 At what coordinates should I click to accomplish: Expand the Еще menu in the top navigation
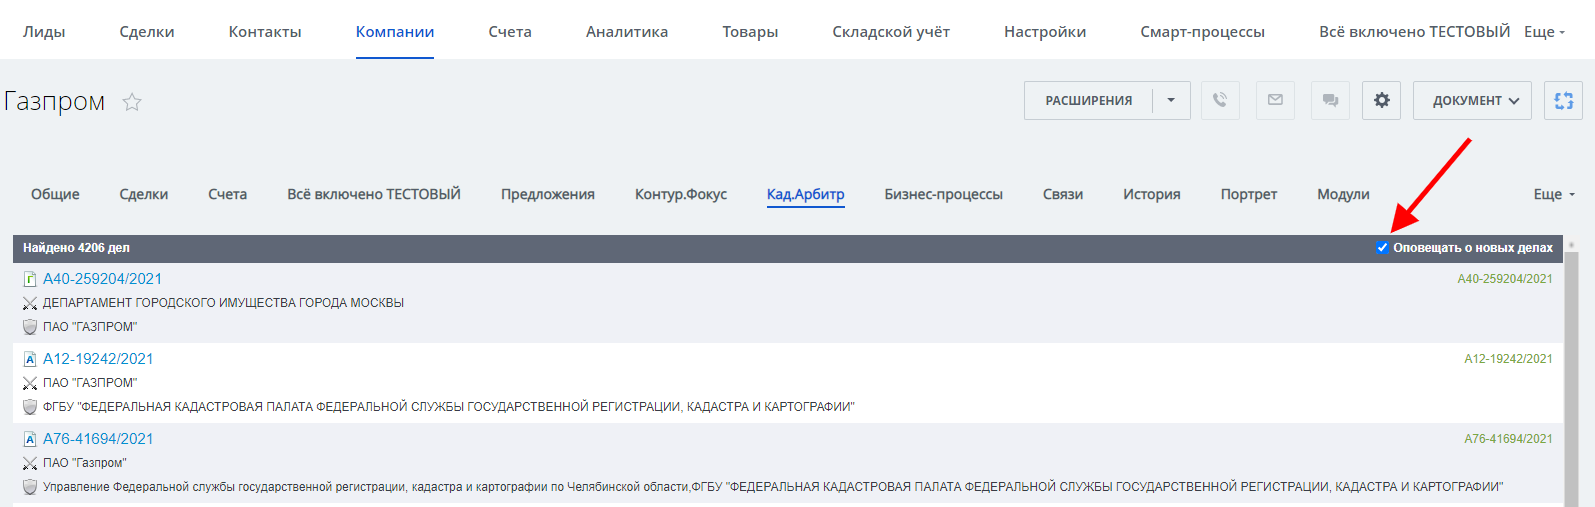[1544, 32]
